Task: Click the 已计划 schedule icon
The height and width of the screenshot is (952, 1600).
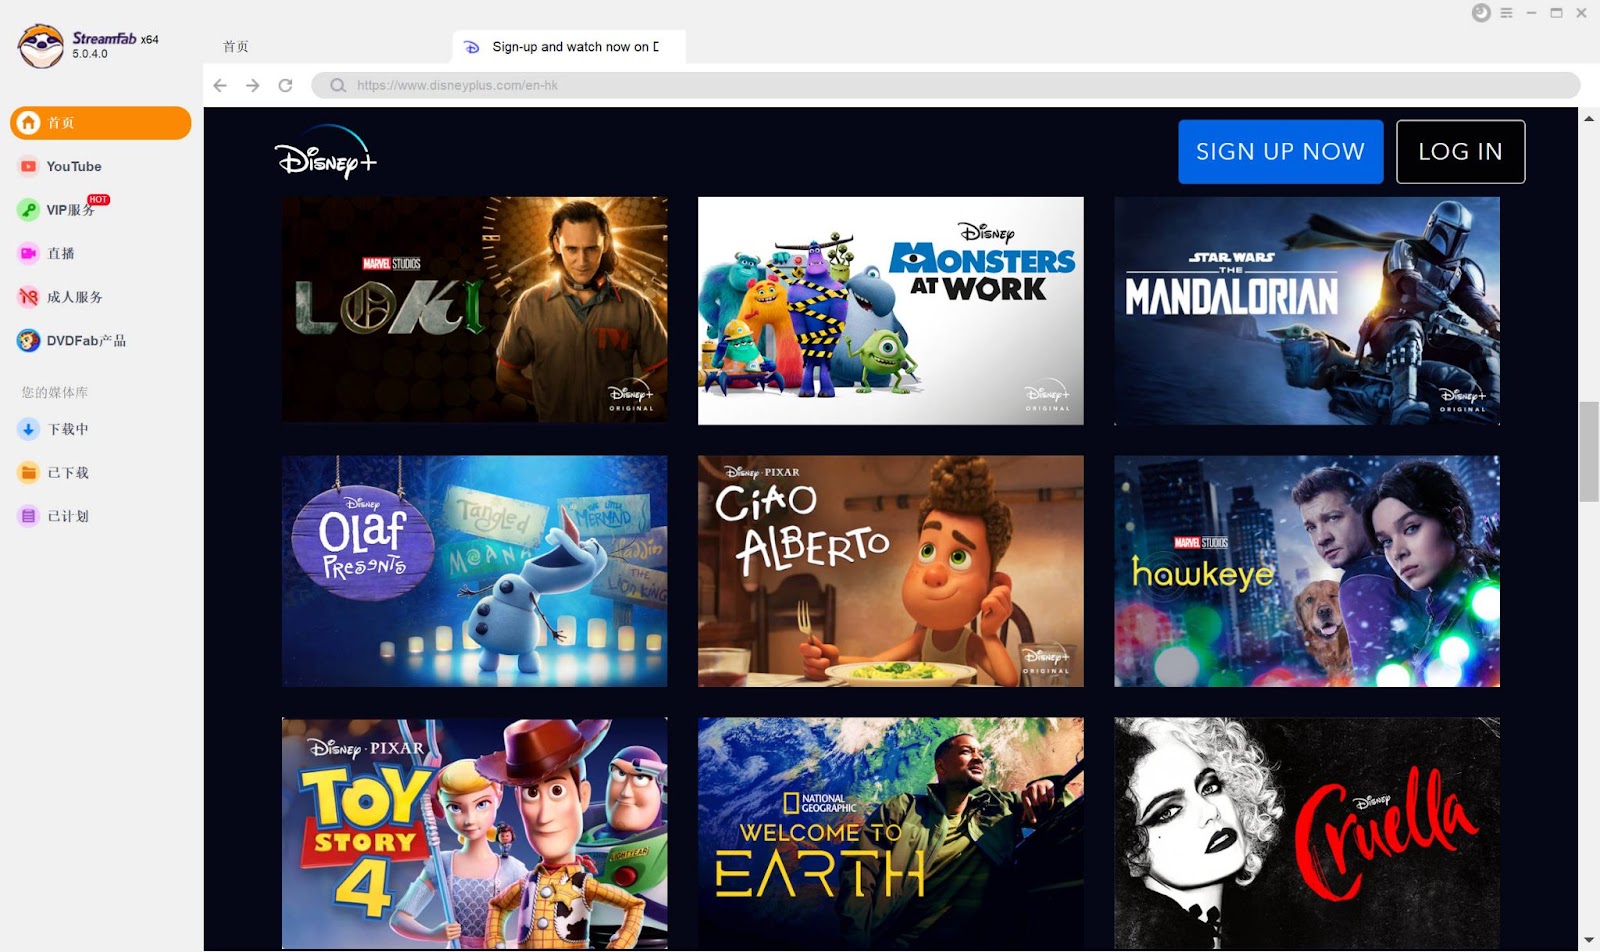Action: [29, 516]
